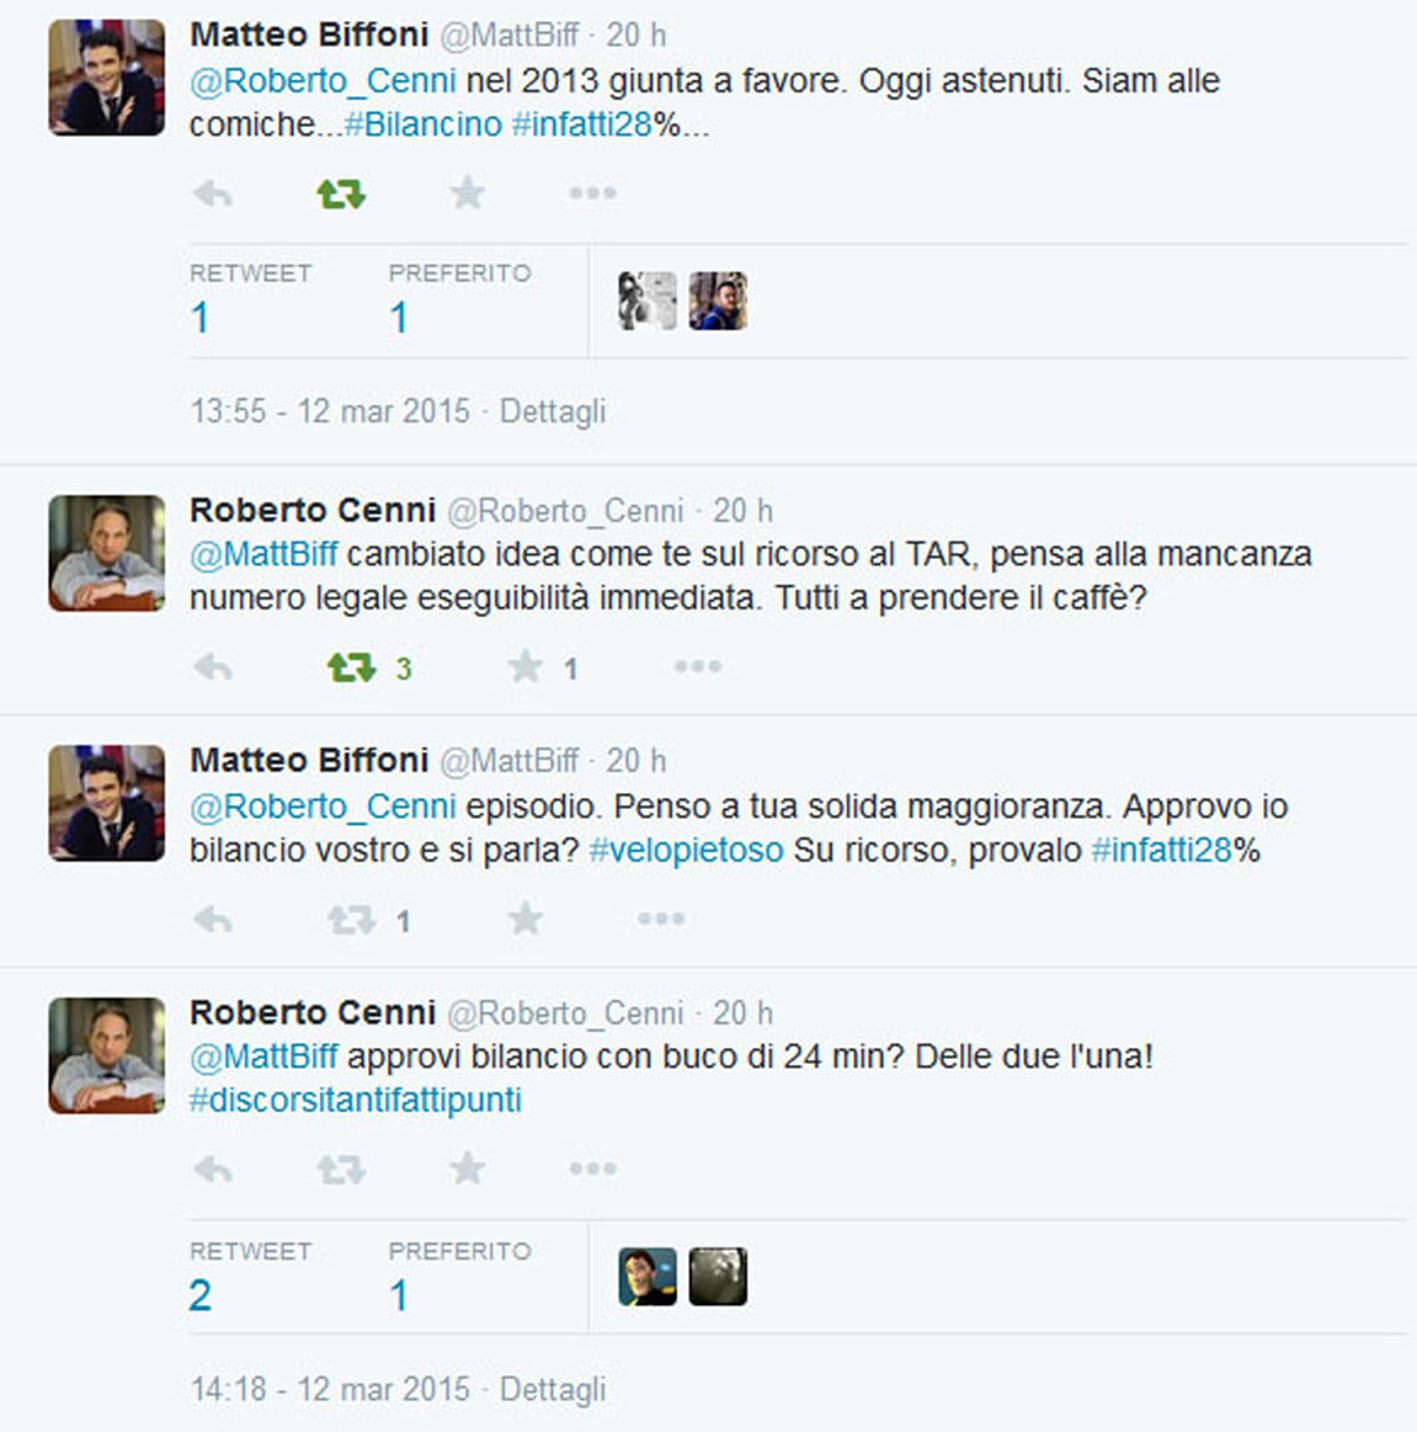The width and height of the screenshot is (1417, 1432).
Task: Undo retweet on Biffoni's #Bilancino tweet
Action: pyautogui.click(x=341, y=193)
